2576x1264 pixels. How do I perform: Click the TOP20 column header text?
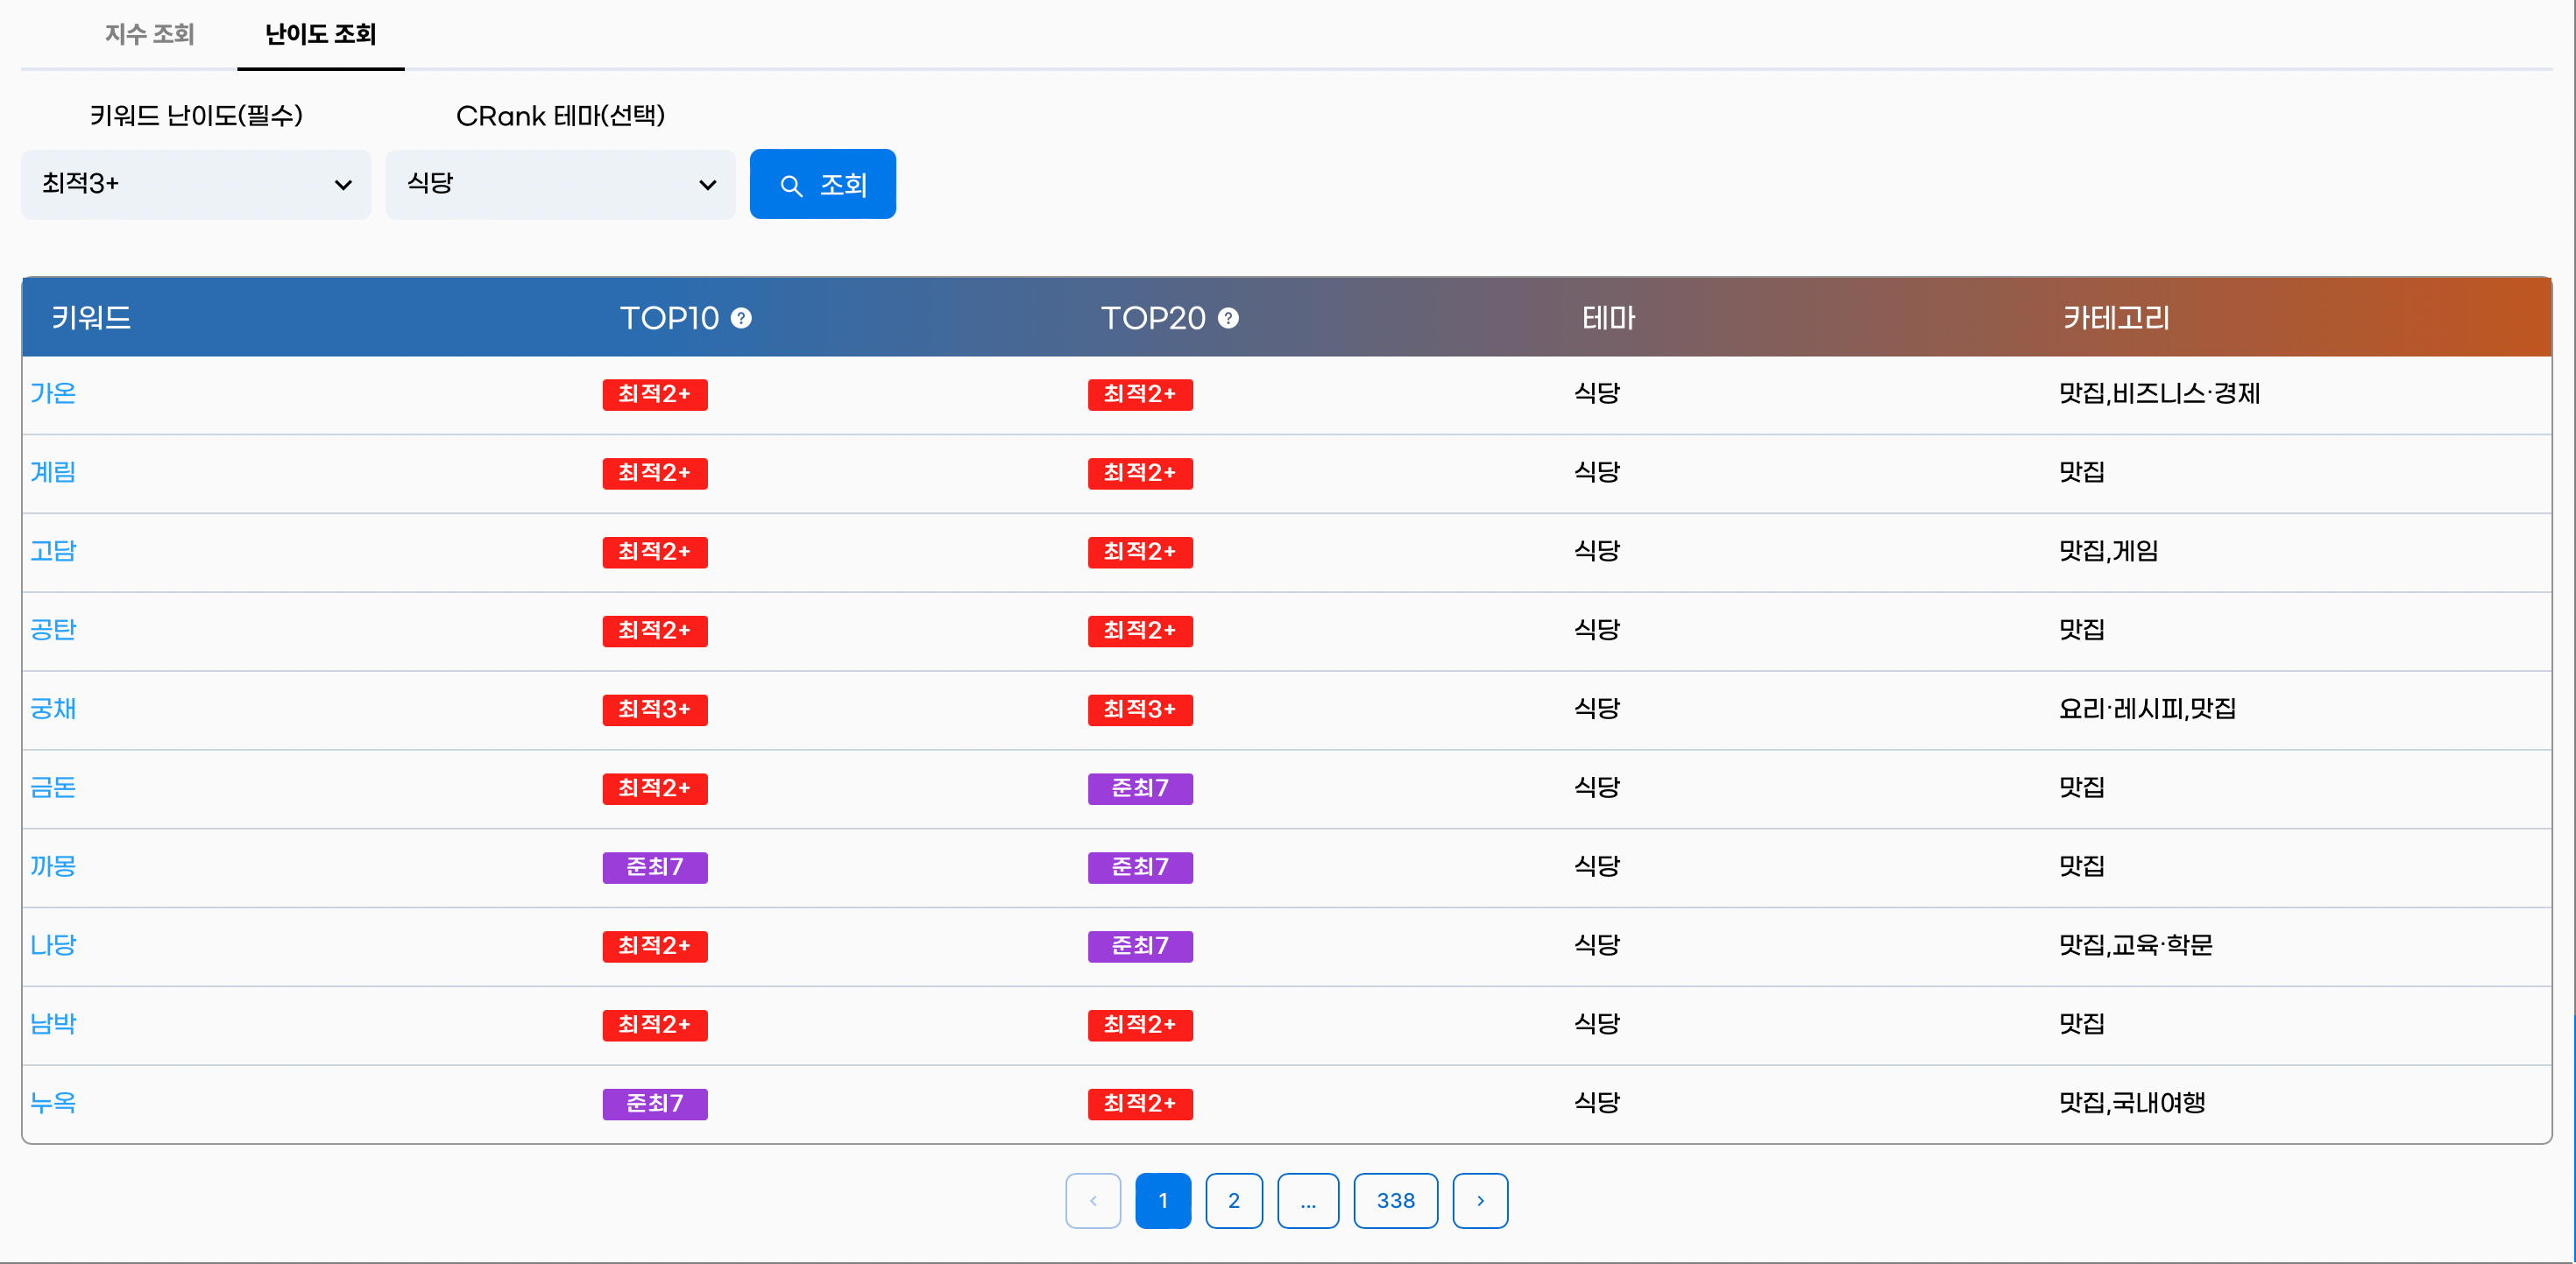[x=1153, y=318]
